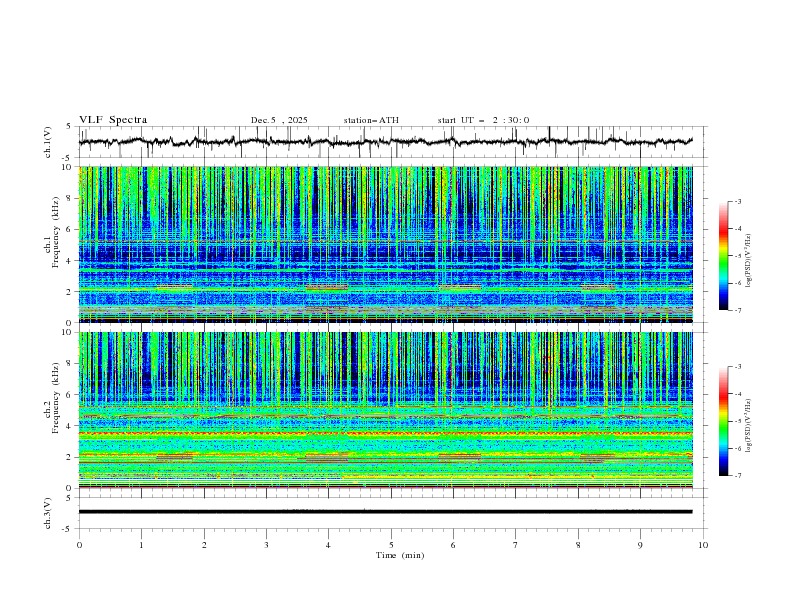Click inside the ch.1 spectrogram panel
Image resolution: width=792 pixels, height=612 pixels.
pos(385,244)
